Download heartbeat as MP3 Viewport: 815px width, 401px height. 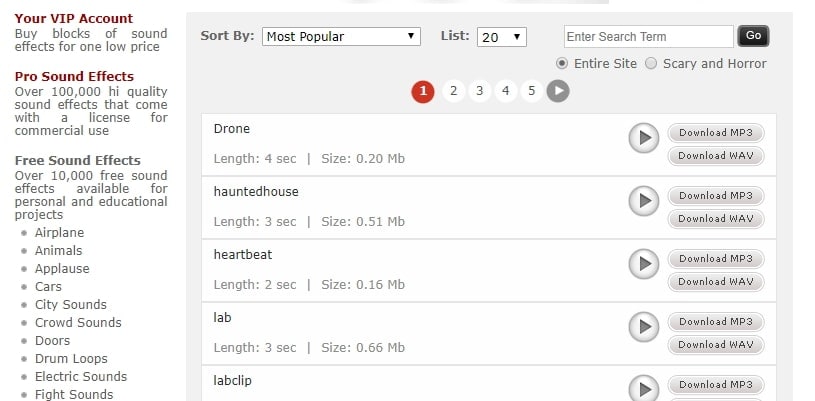coord(715,259)
